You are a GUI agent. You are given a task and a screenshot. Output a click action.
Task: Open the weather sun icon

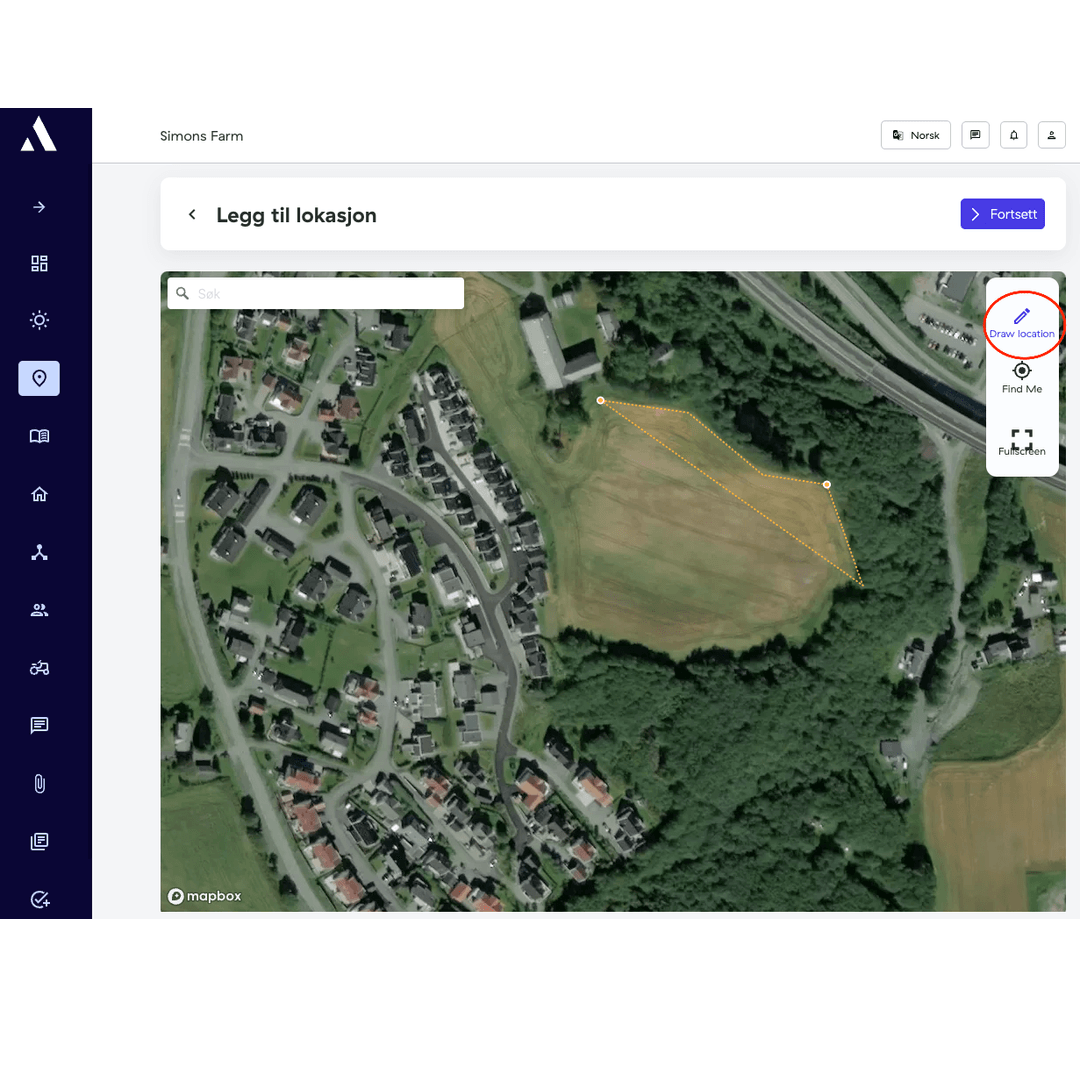coord(39,320)
